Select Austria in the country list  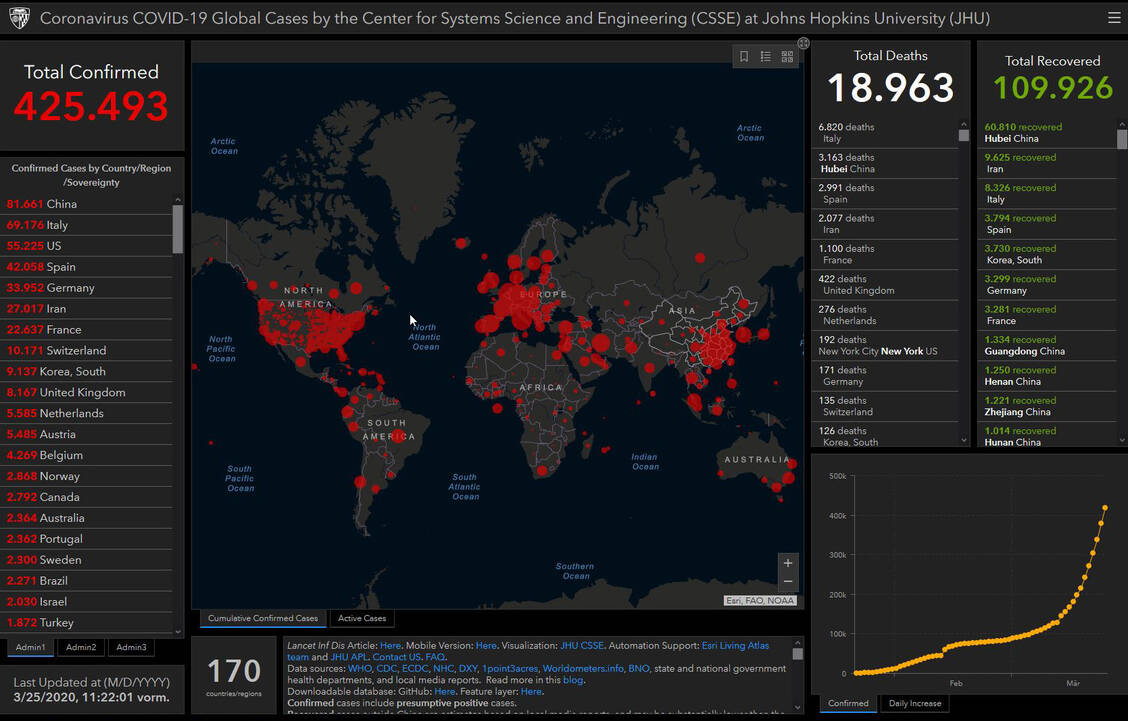[x=87, y=434]
